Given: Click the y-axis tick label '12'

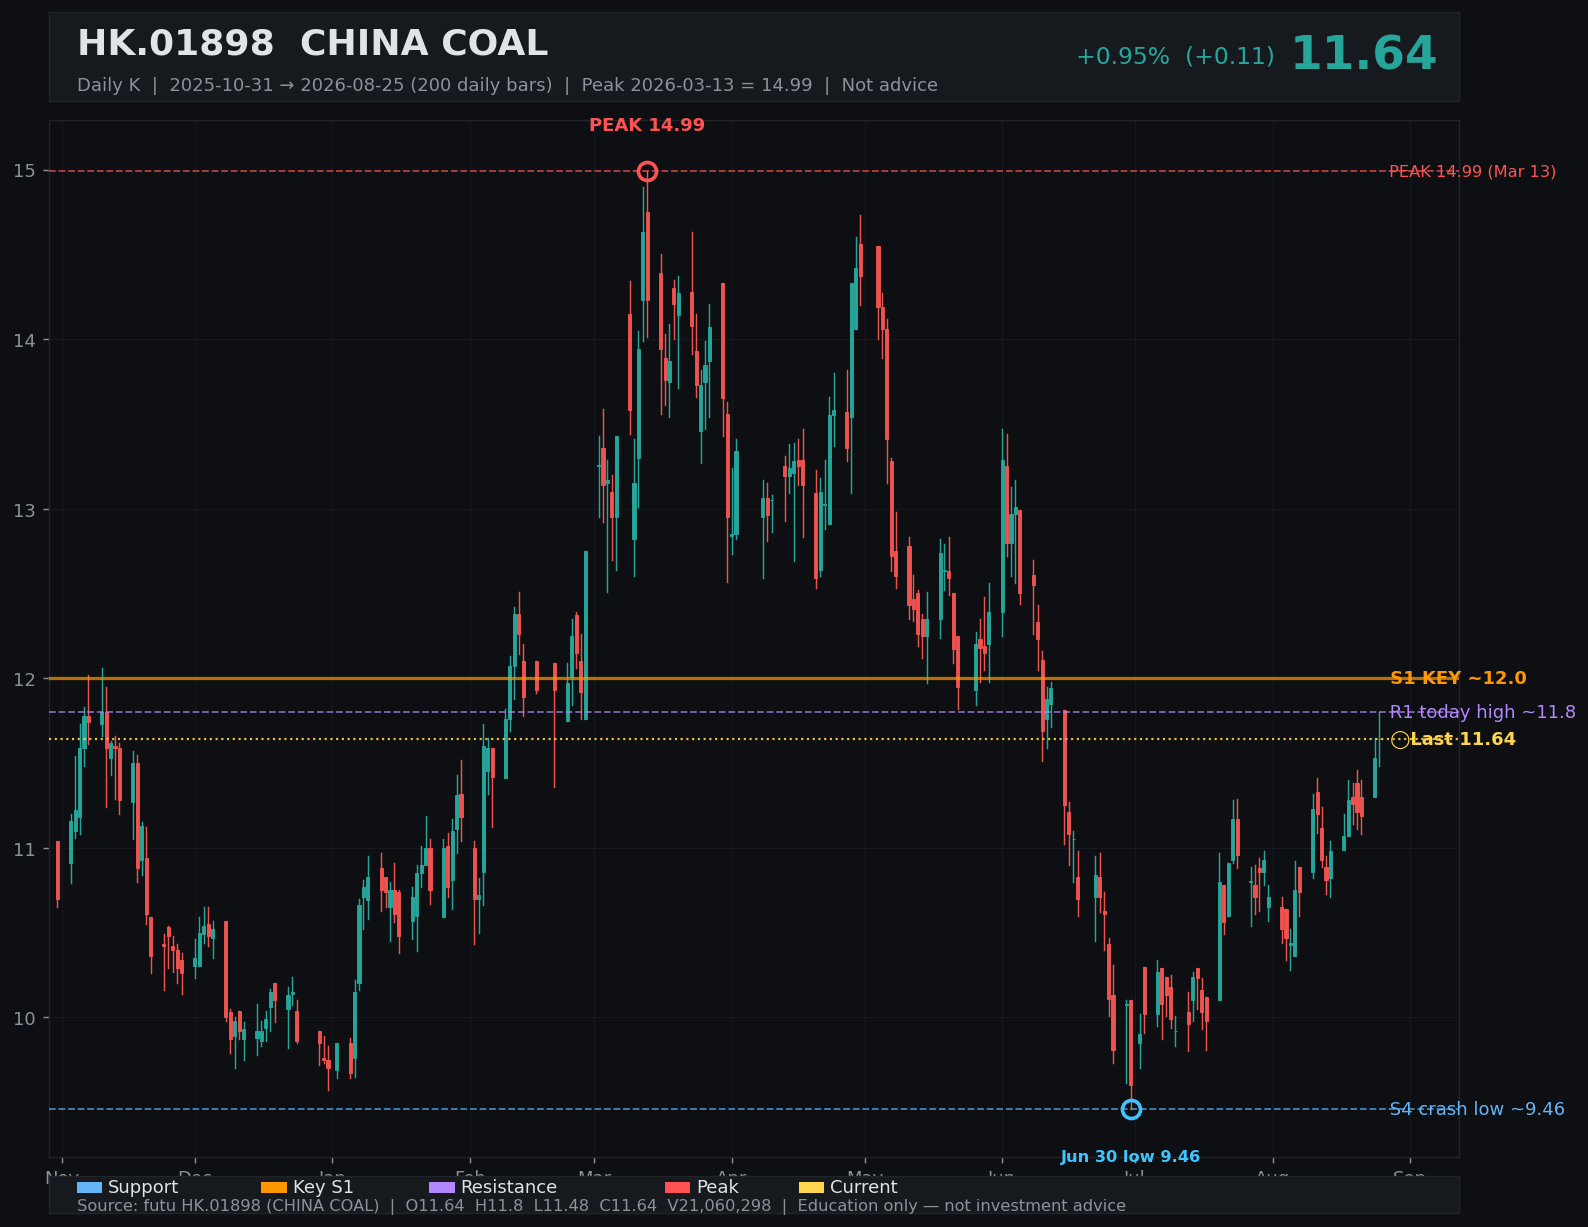Looking at the screenshot, I should 24,679.
